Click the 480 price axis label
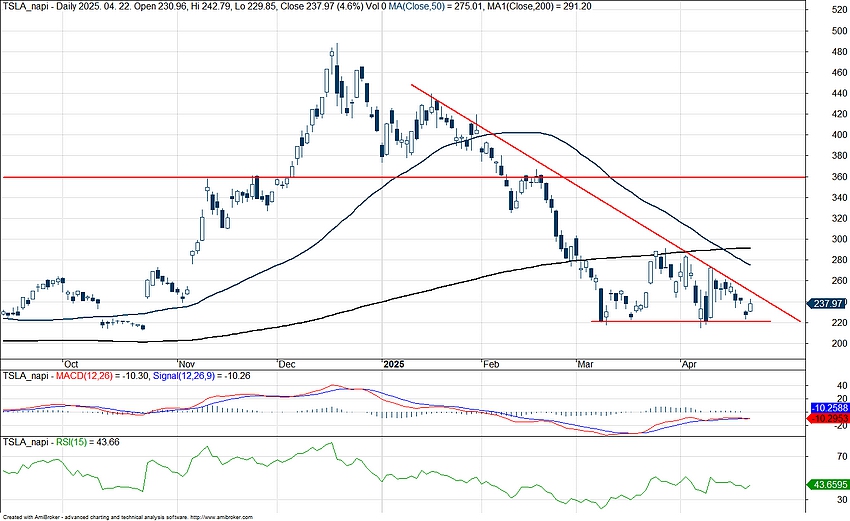Screen dimensions: 850x521 tap(839, 52)
